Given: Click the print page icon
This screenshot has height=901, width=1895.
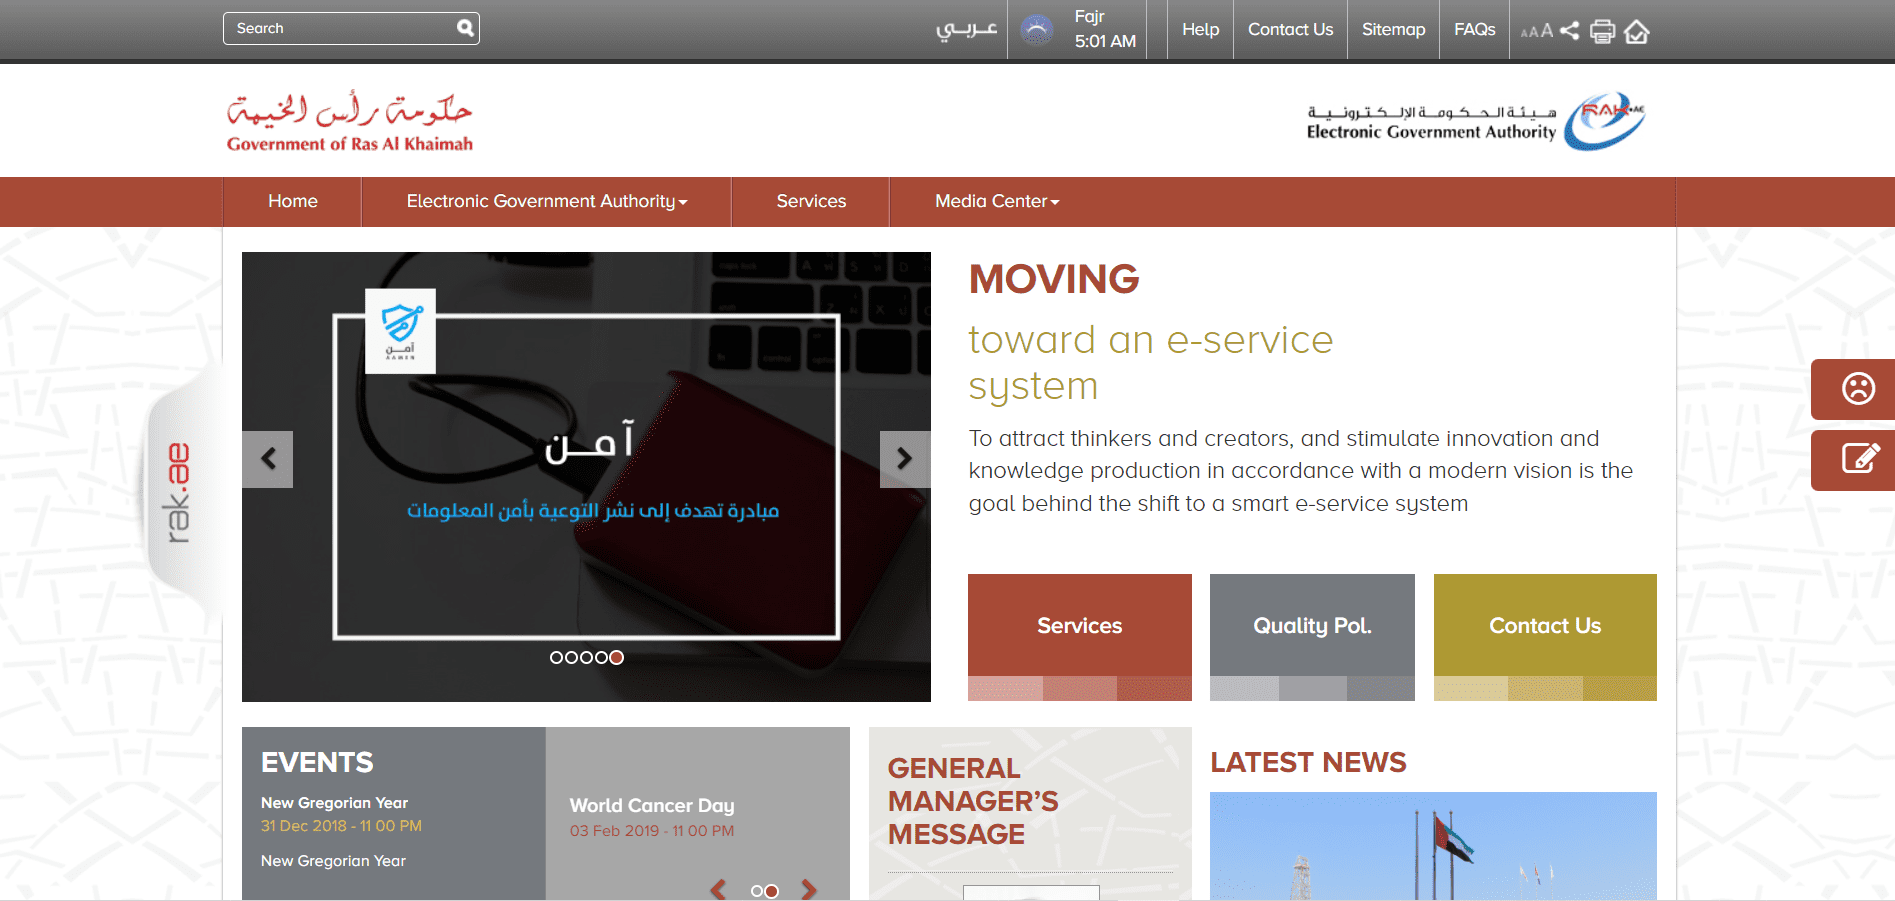Looking at the screenshot, I should point(1602,31).
